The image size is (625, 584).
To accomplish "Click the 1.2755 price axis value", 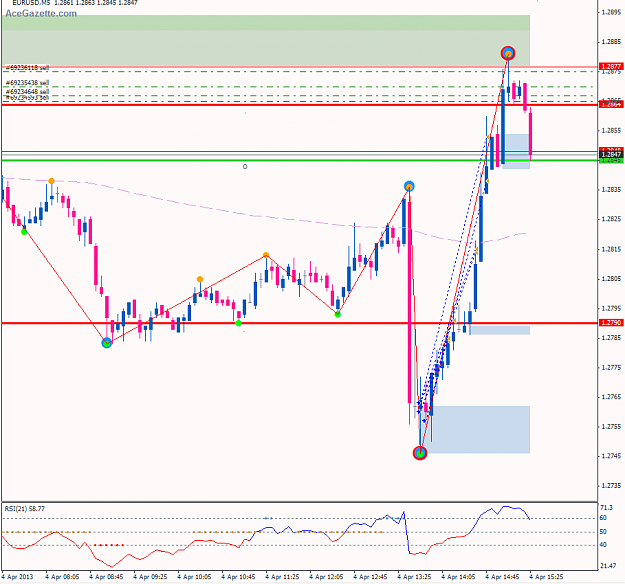I will [611, 427].
